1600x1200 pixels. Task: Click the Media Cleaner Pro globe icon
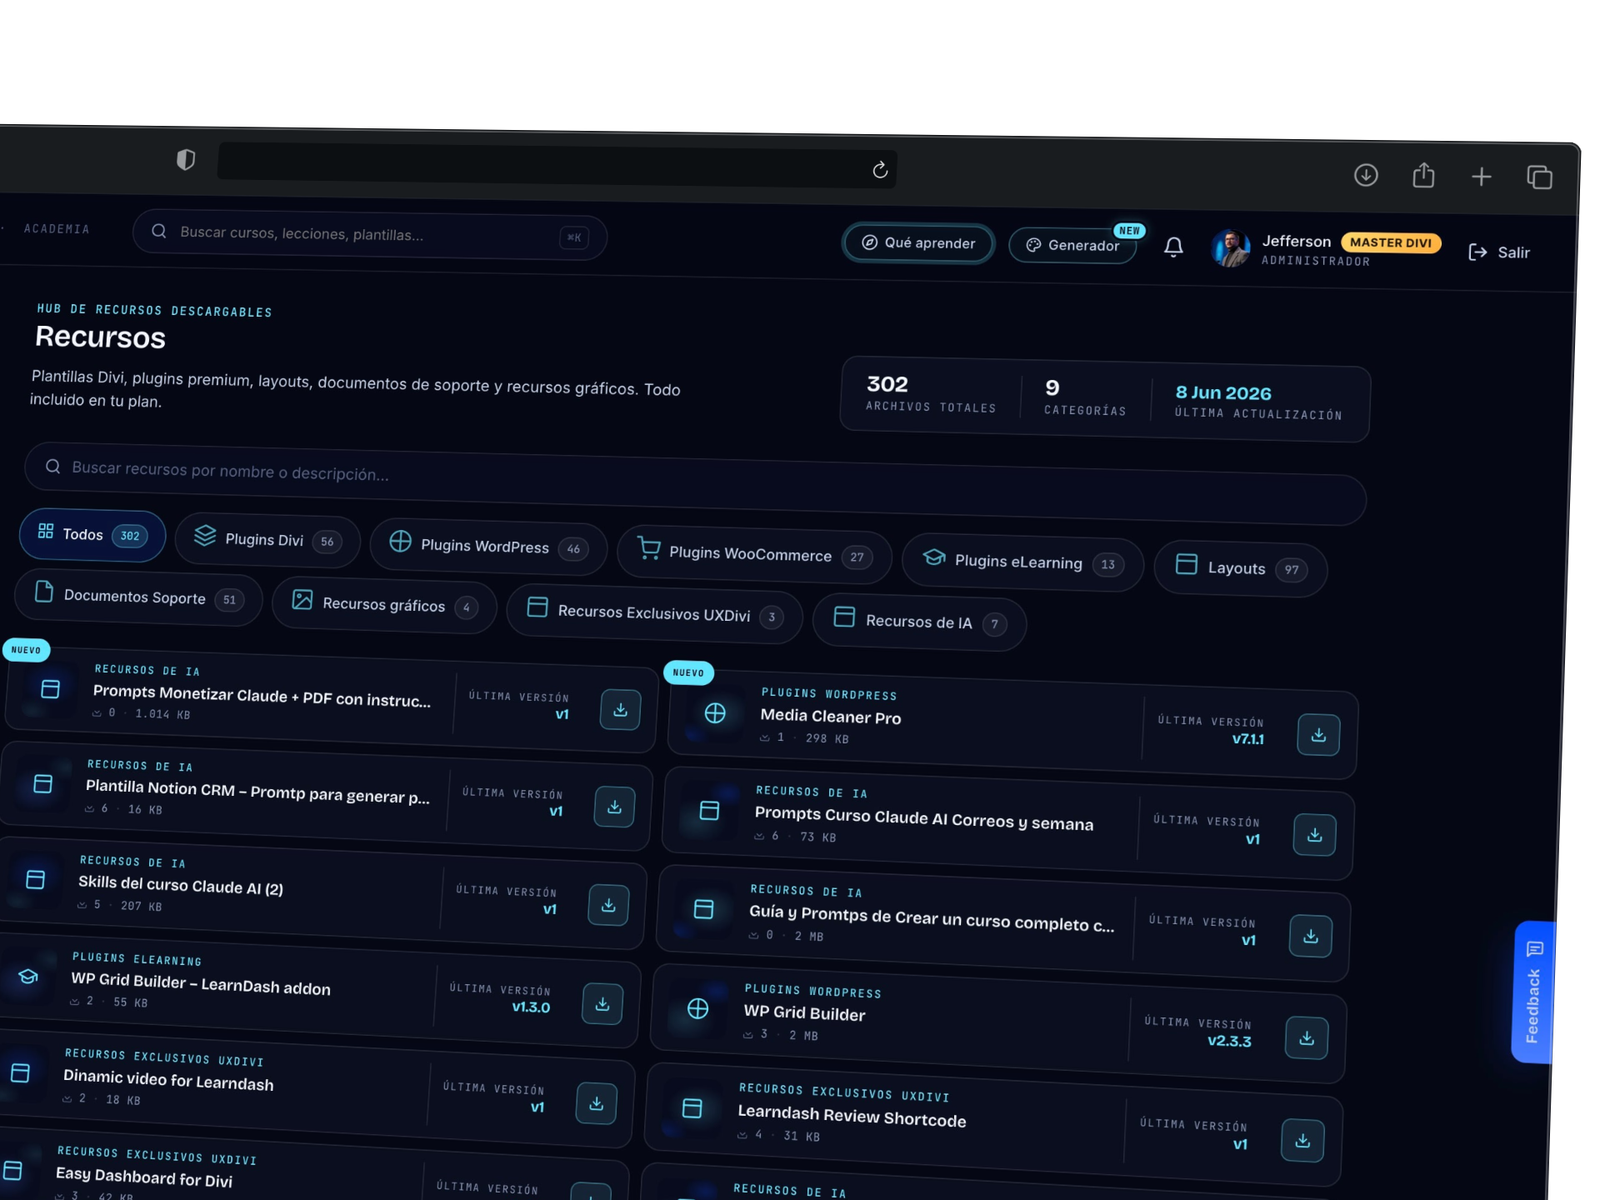(715, 713)
